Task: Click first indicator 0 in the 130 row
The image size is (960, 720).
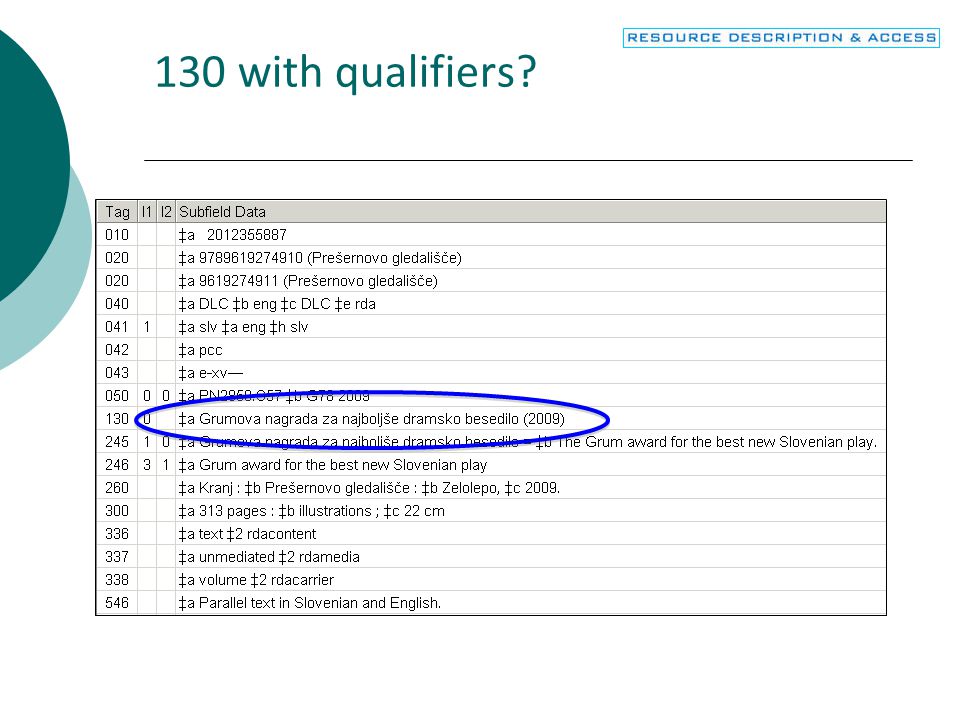Action: (147, 419)
